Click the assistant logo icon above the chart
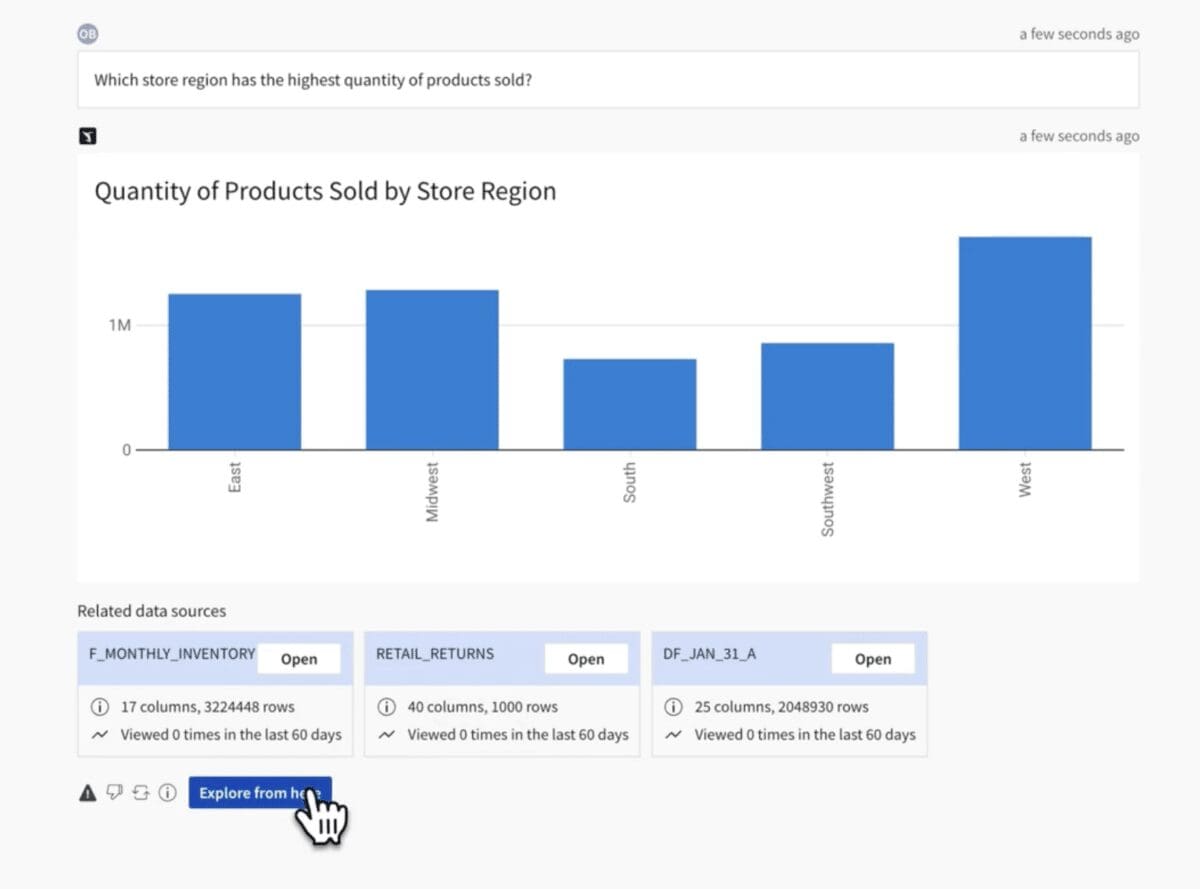The height and width of the screenshot is (889, 1200). click(88, 136)
